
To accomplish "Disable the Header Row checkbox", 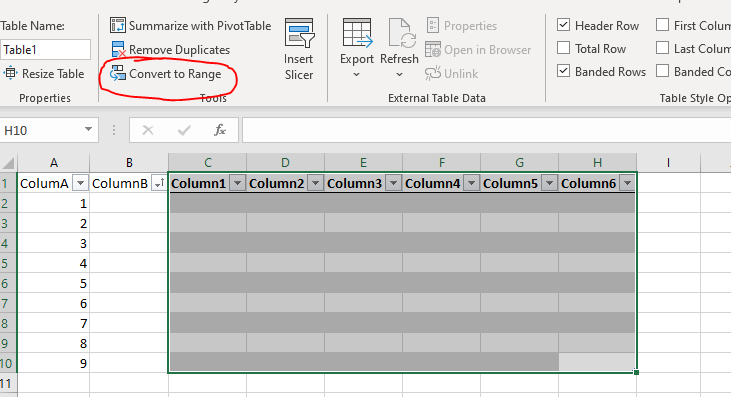I will (x=563, y=25).
